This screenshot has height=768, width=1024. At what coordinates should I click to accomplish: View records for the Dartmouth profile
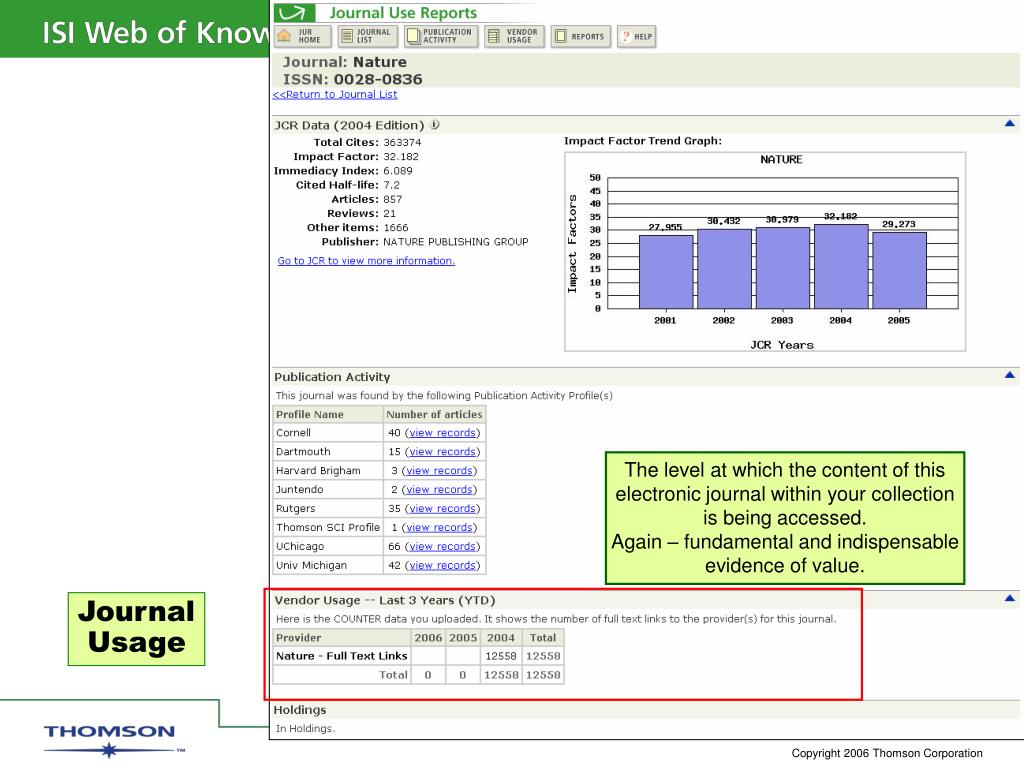pos(442,452)
